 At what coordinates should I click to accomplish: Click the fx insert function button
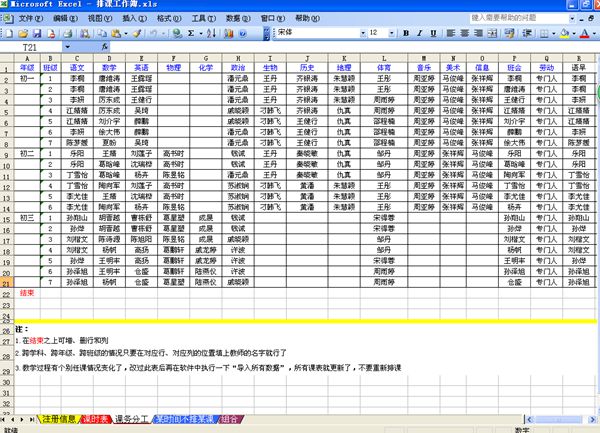pos(104,47)
